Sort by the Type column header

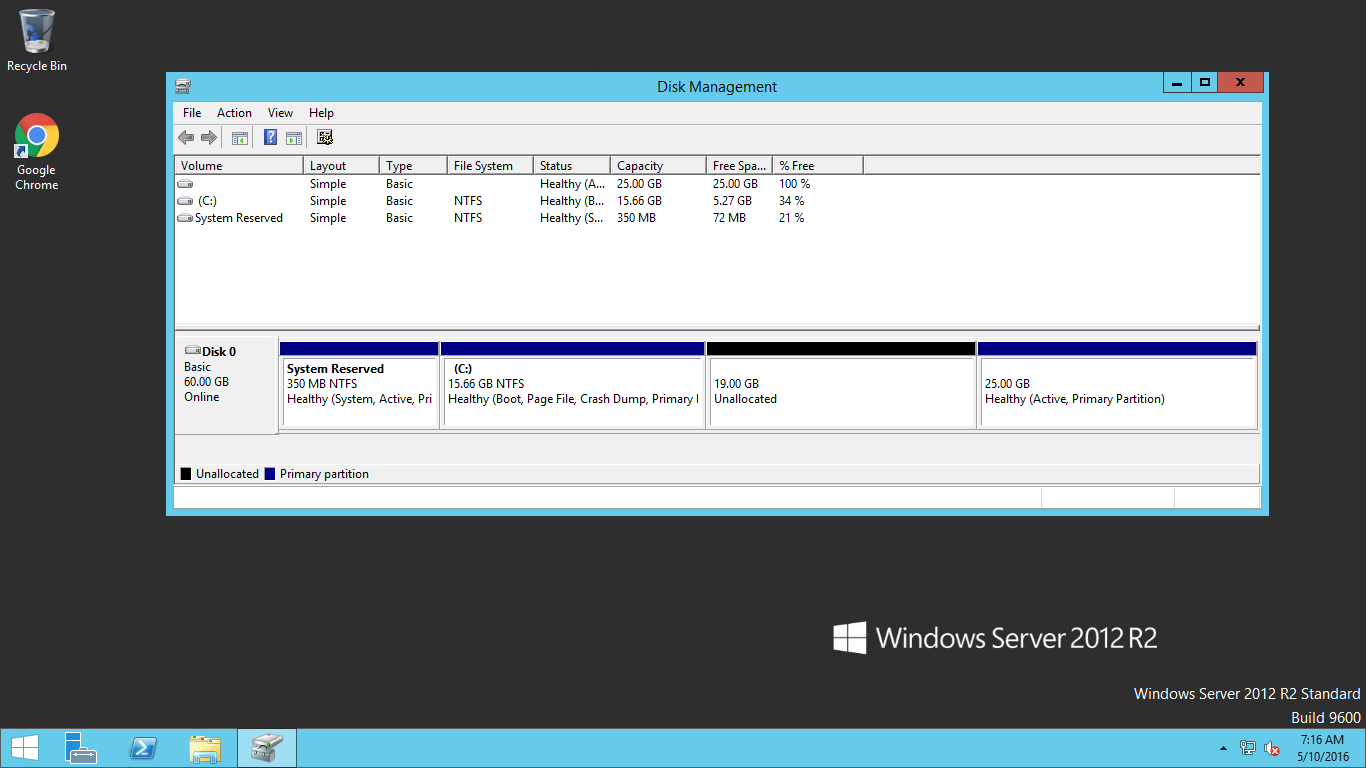coord(414,166)
